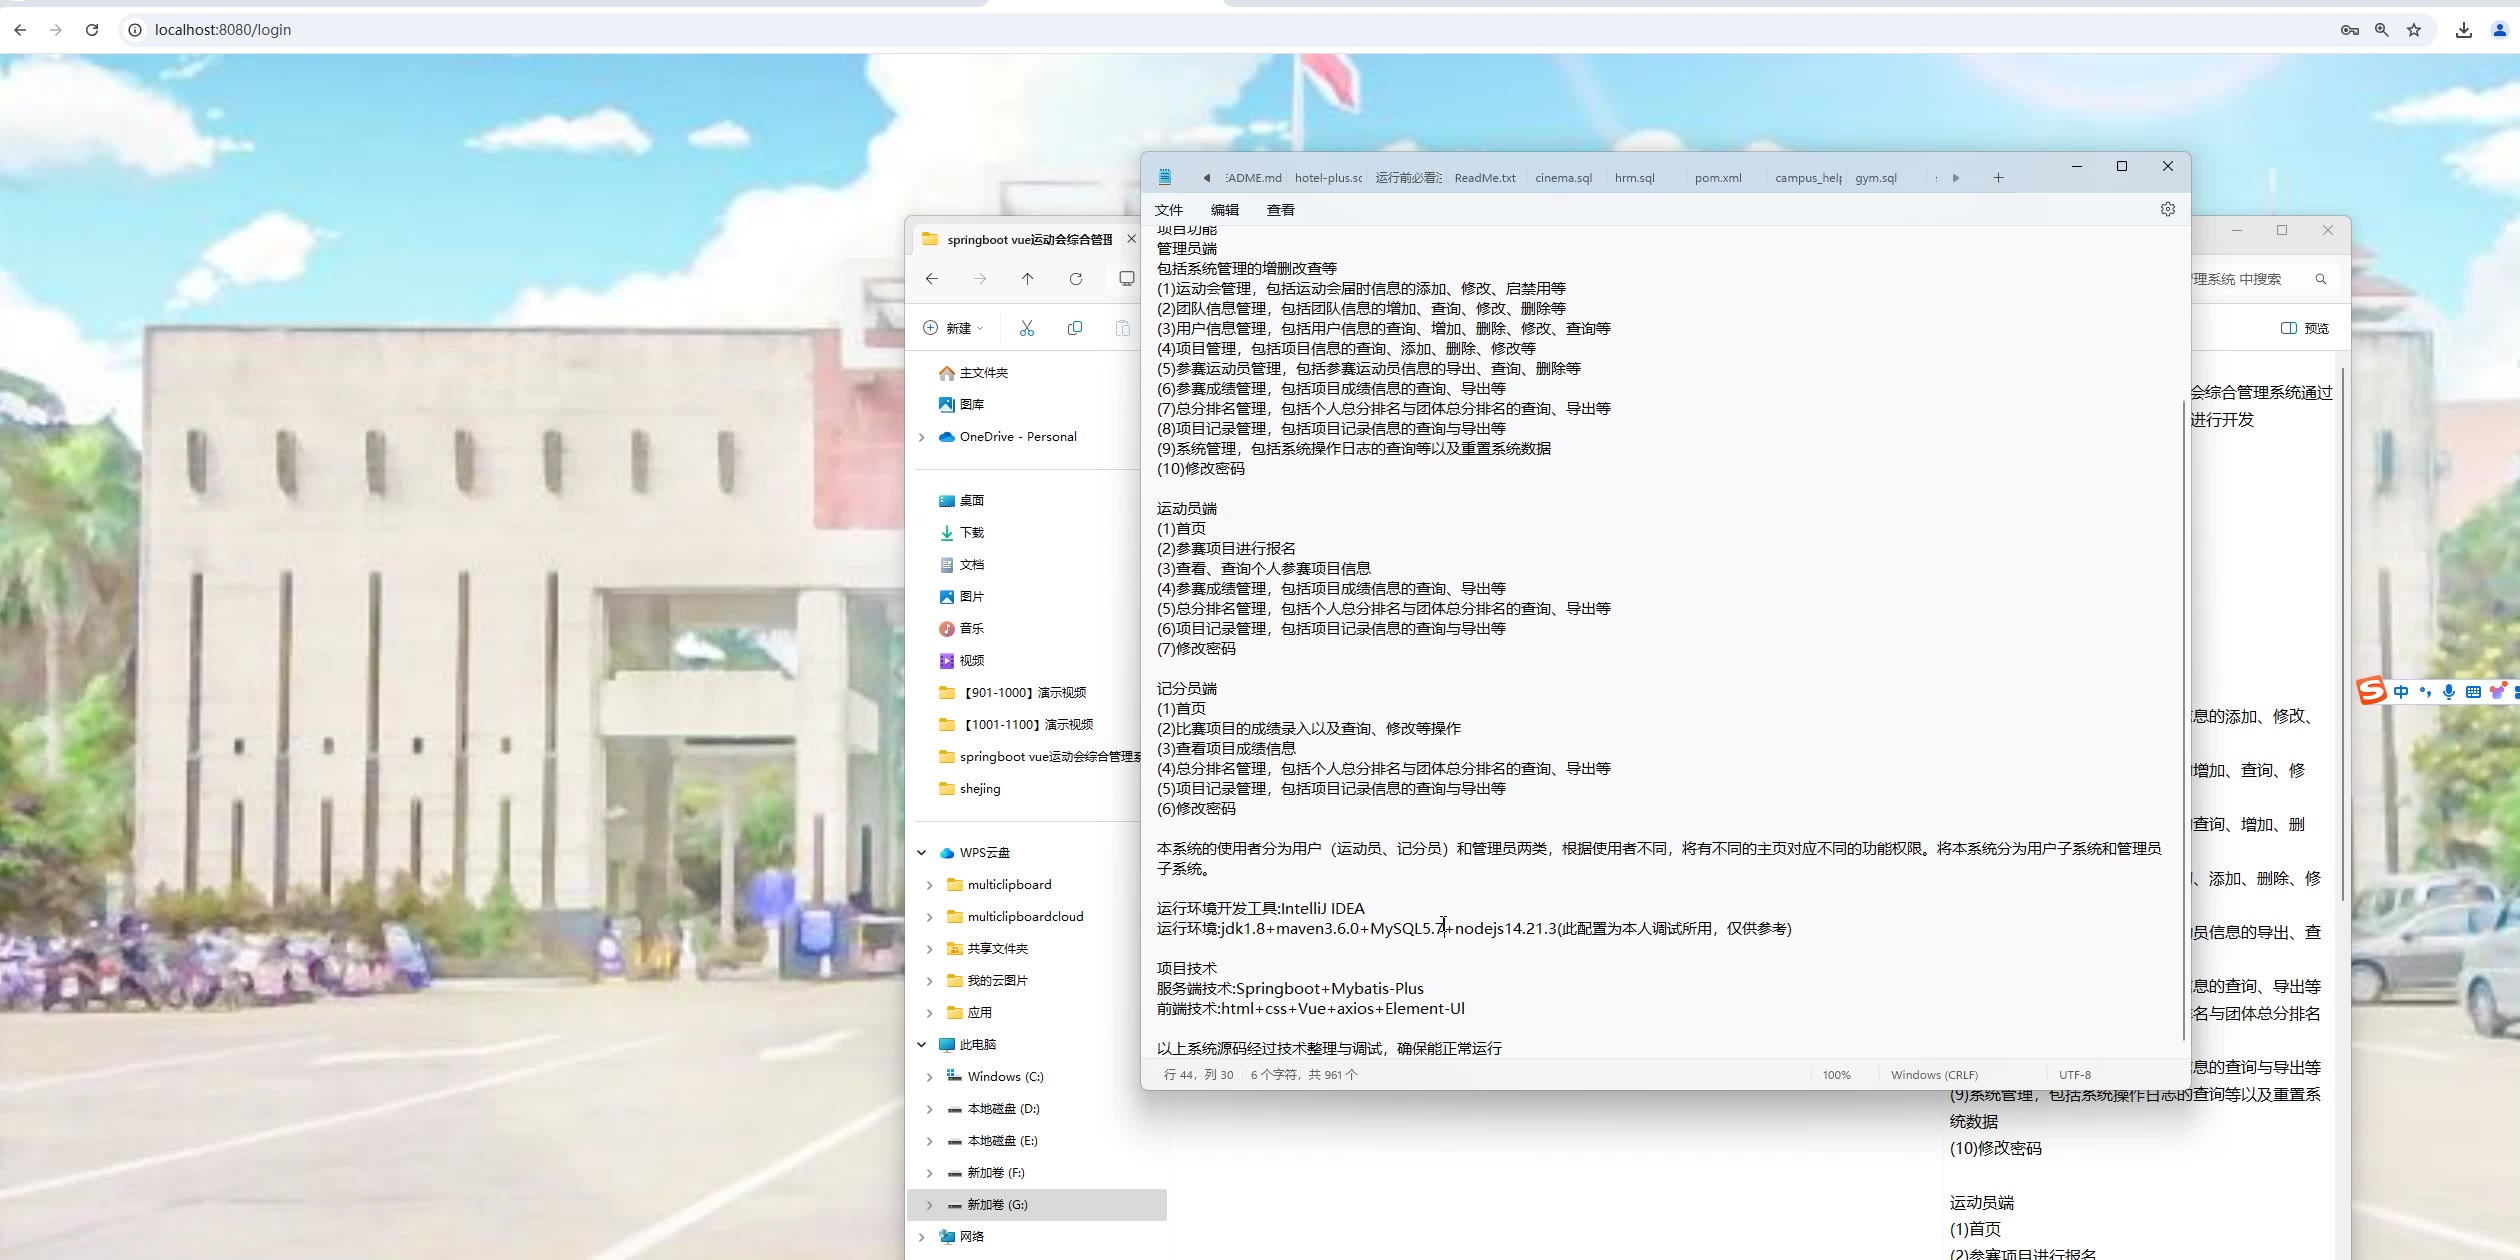Close the springboot vue Explorer tab
This screenshot has height=1260, width=2520.
point(1131,239)
